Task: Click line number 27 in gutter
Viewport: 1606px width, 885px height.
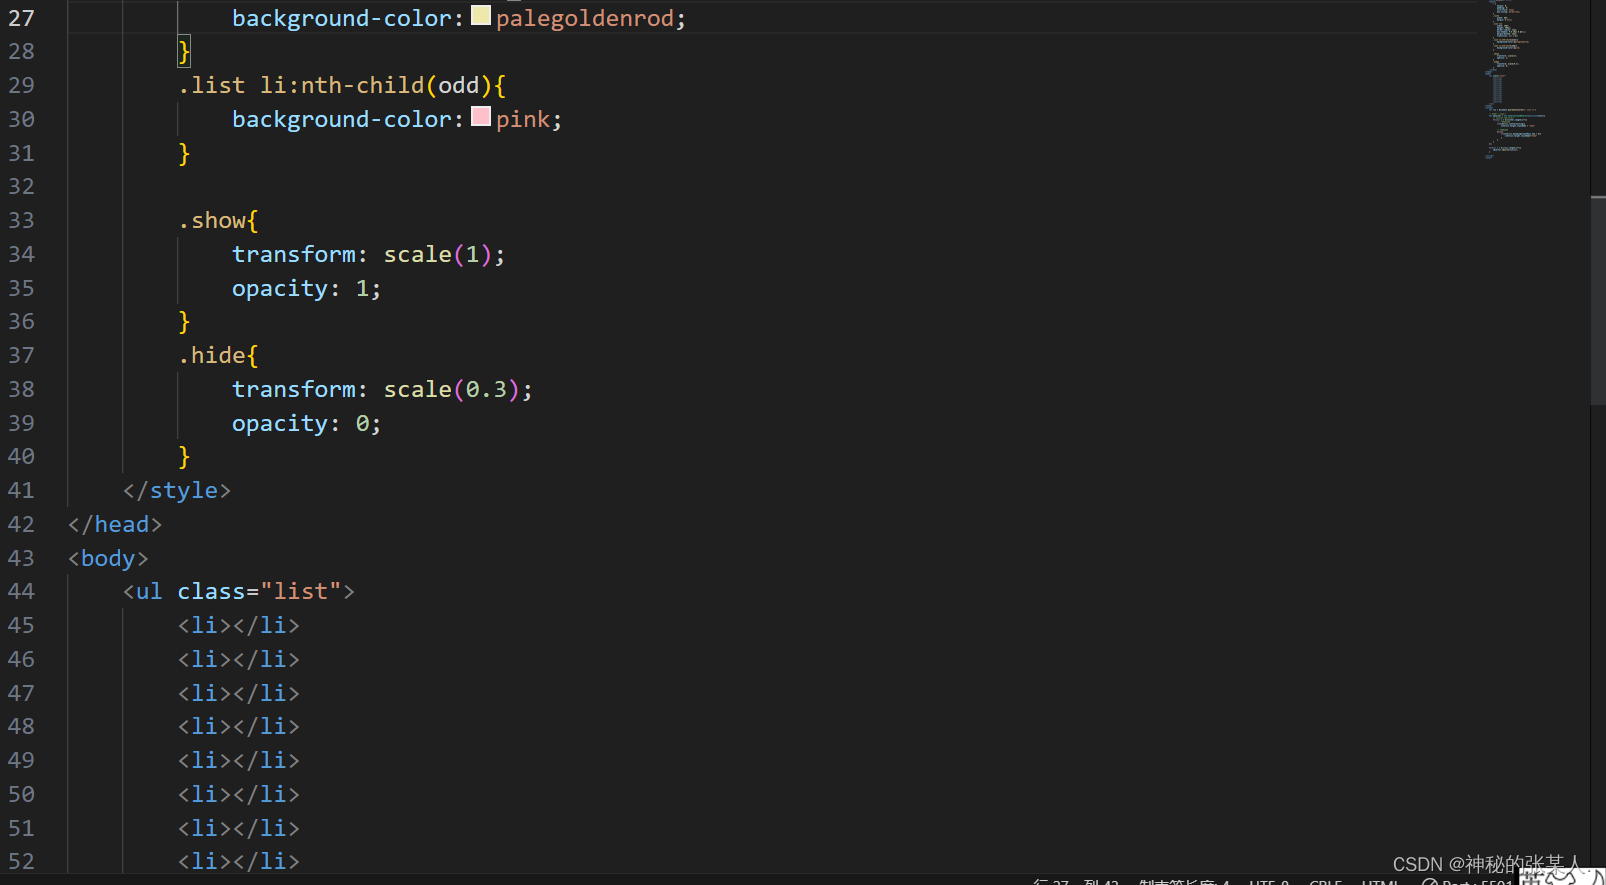Action: tap(21, 18)
